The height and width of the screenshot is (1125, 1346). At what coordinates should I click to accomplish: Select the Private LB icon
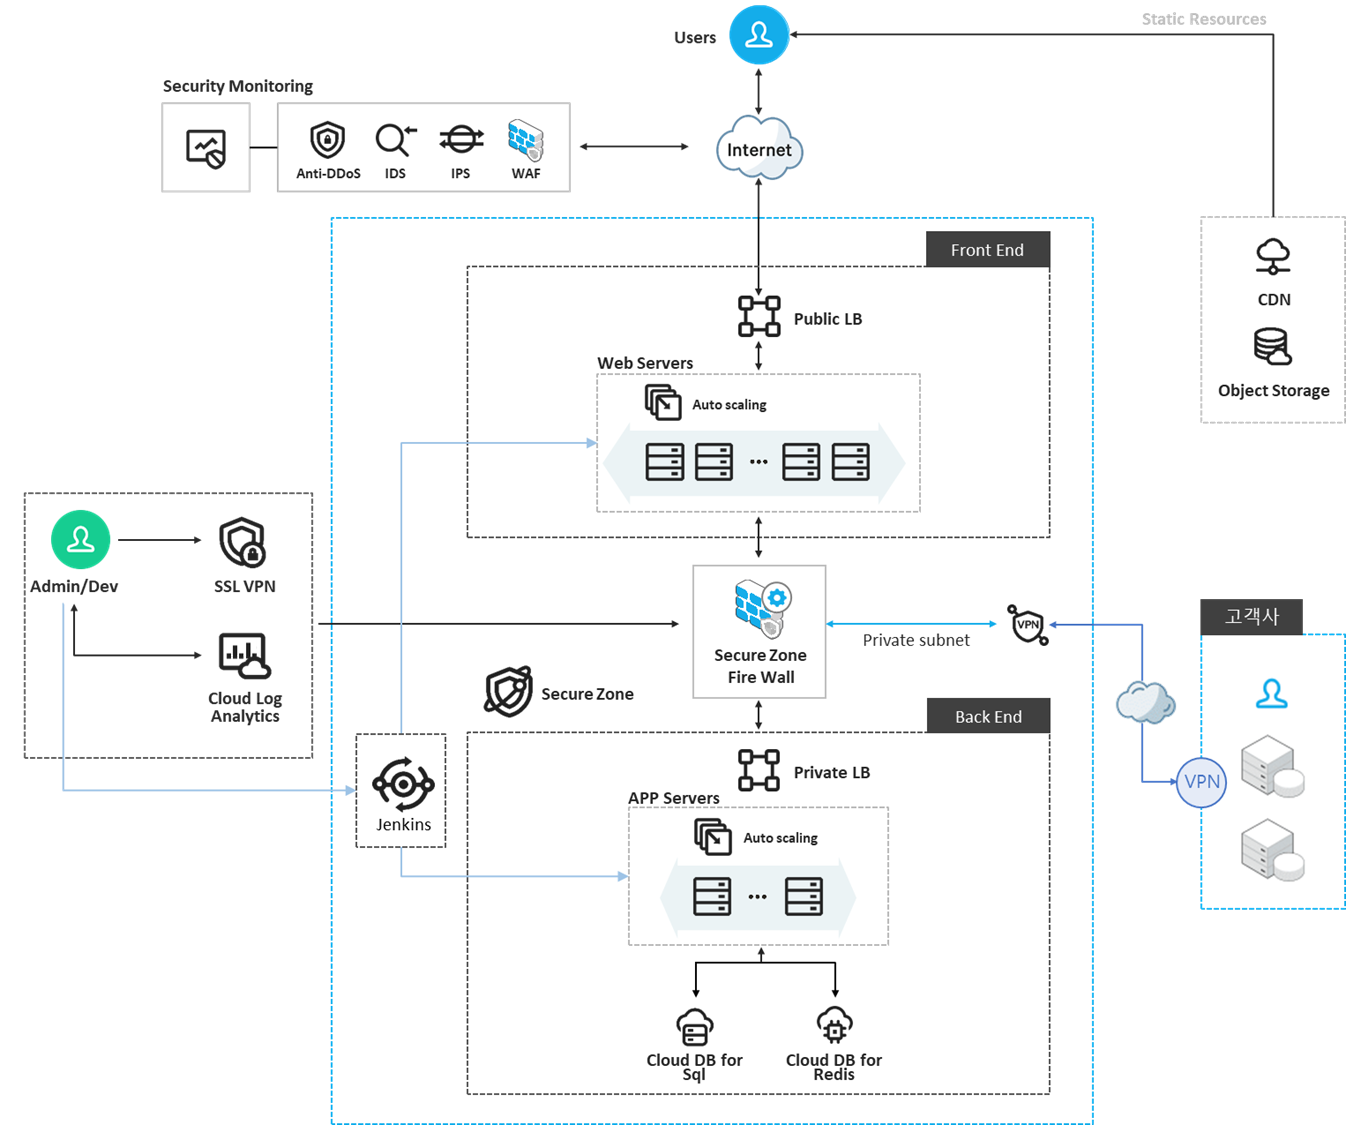click(759, 770)
